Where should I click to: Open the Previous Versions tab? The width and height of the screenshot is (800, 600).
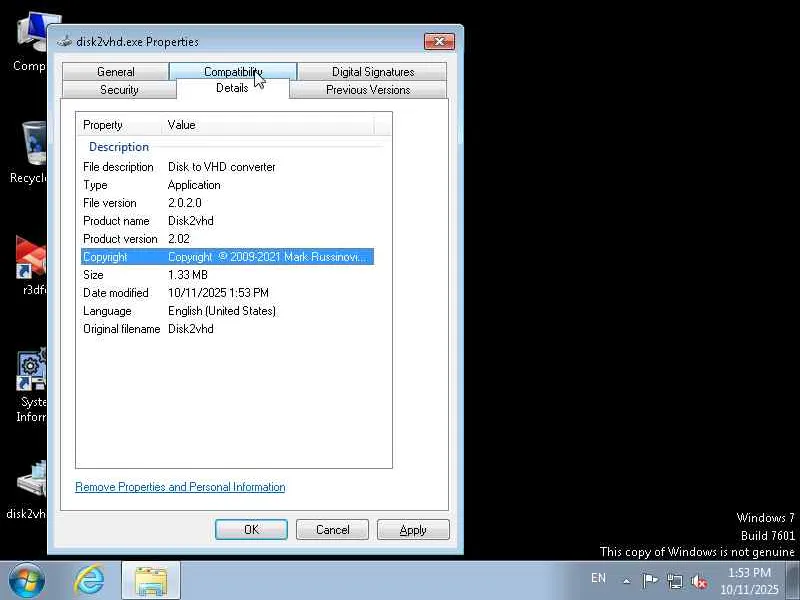point(368,90)
